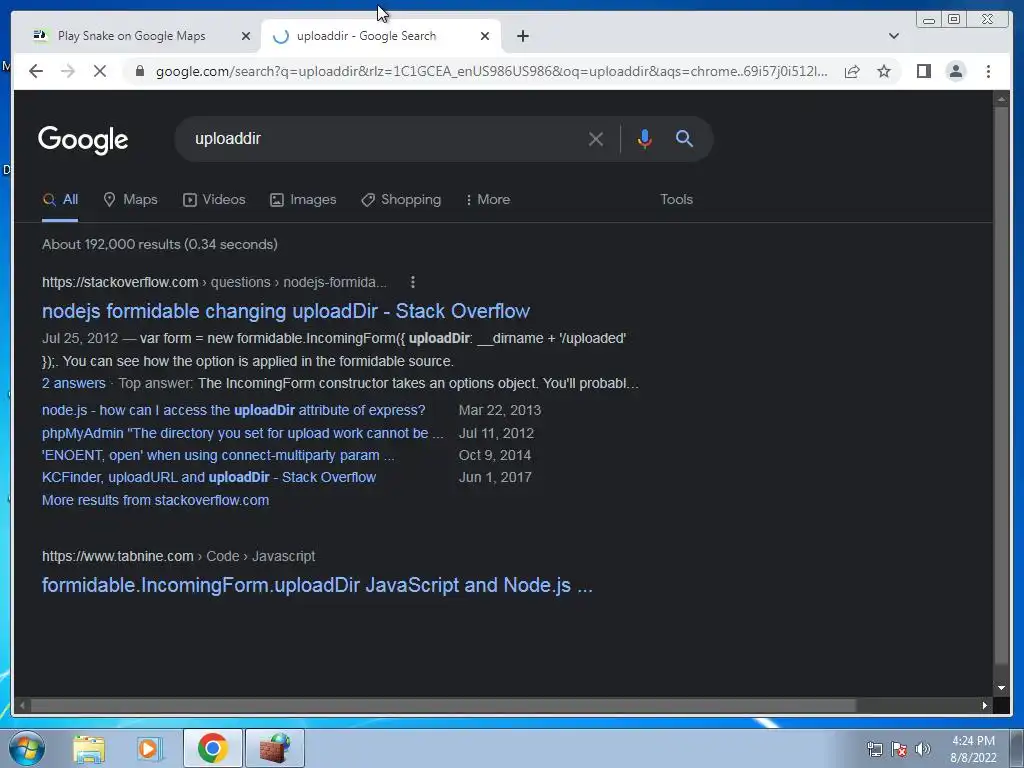The width and height of the screenshot is (1024, 768).
Task: Click the stackoverflow.com URL breadcrumb
Action: [214, 282]
